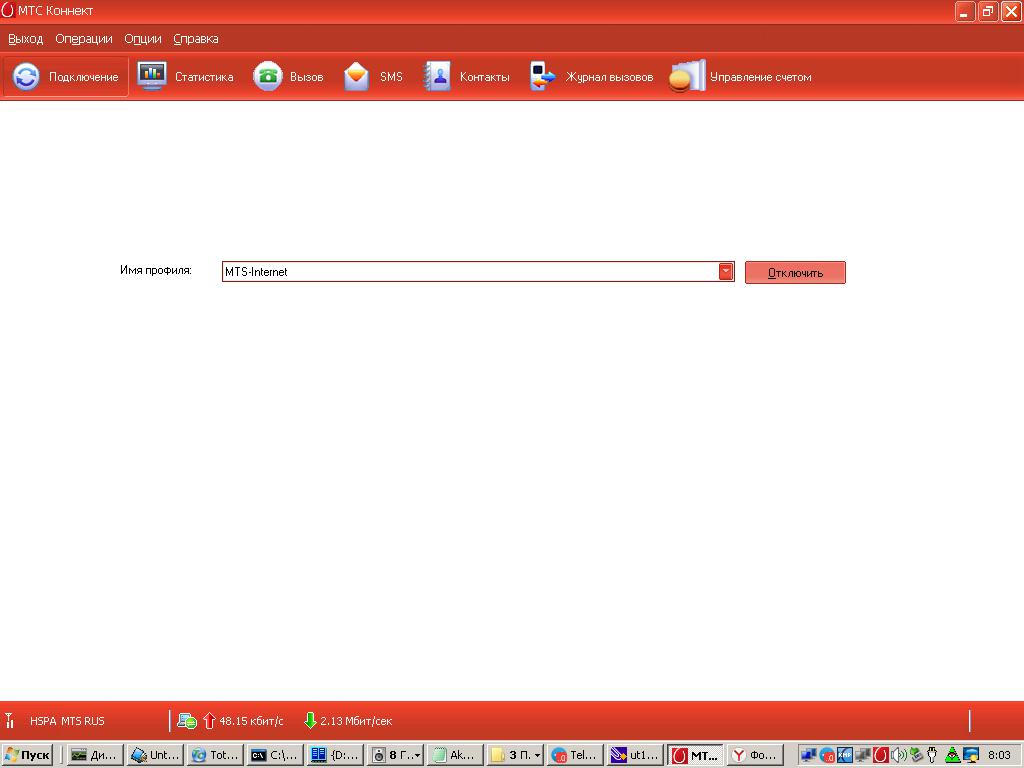Screen dimensions: 1024x768
Task: Click the МТ... MTS Connect taskbar button
Action: pyautogui.click(x=696, y=755)
